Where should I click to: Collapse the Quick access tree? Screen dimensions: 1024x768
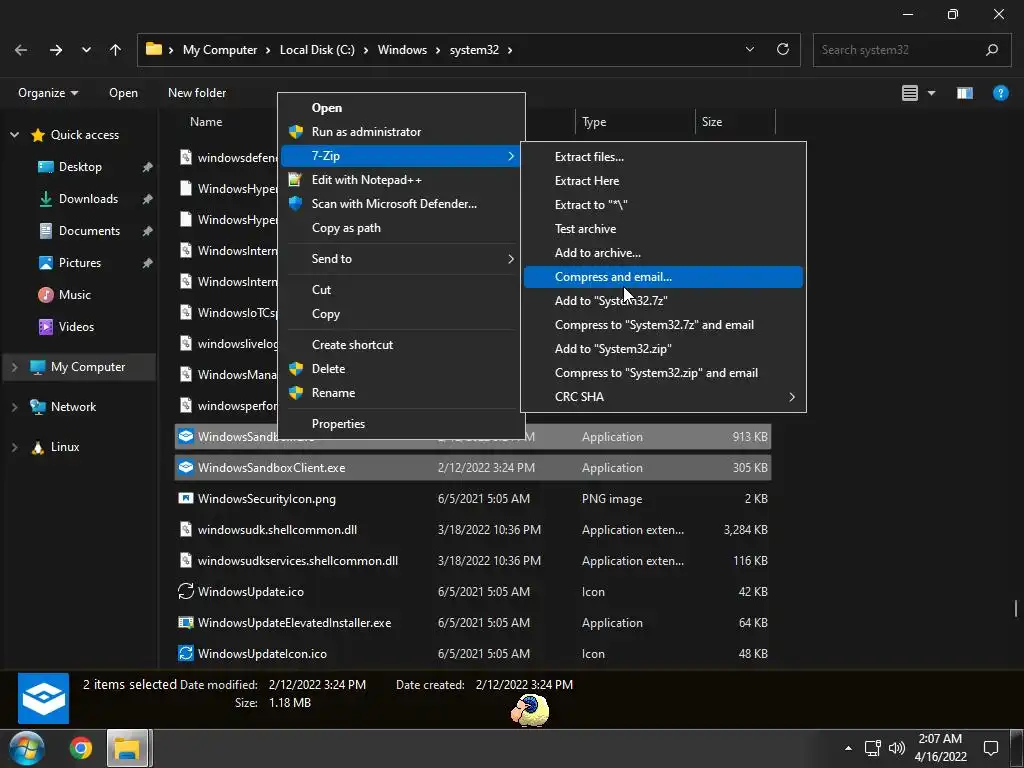click(14, 135)
